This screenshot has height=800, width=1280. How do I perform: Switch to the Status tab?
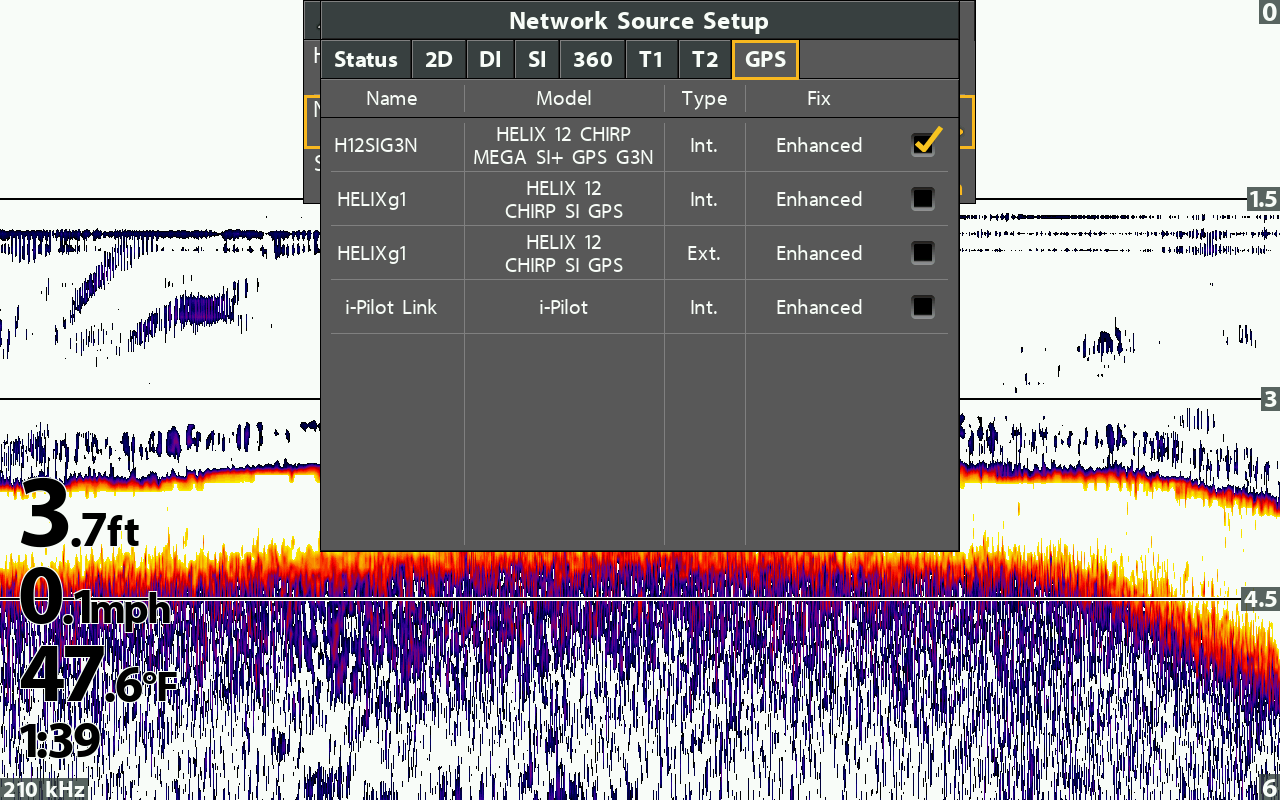pyautogui.click(x=366, y=60)
